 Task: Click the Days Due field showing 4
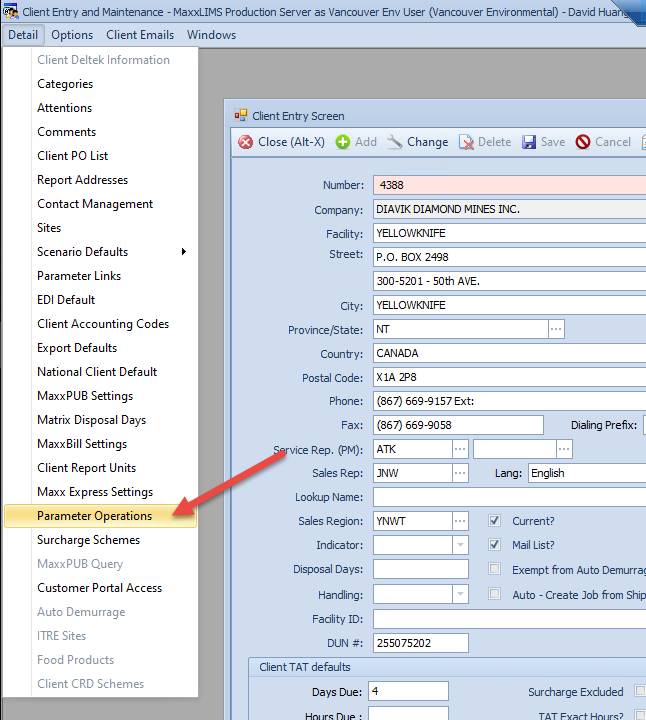tap(408, 691)
